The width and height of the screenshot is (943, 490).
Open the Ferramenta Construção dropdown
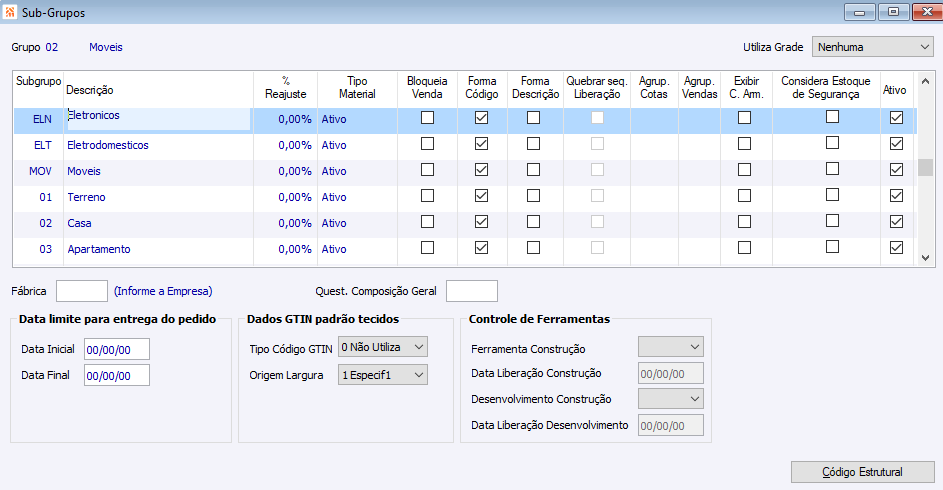click(x=671, y=347)
